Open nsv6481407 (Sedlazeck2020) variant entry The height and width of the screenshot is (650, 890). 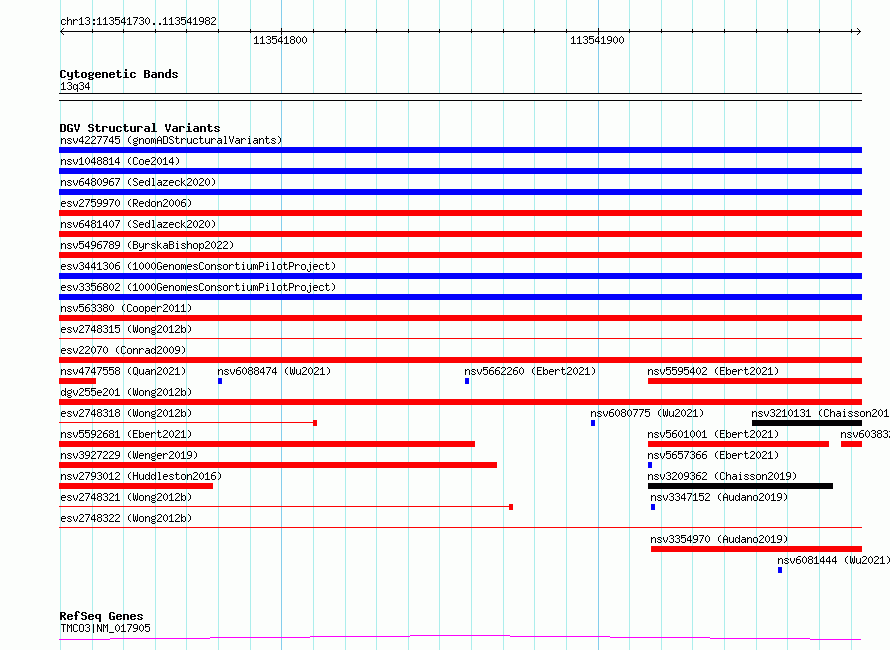138,224
